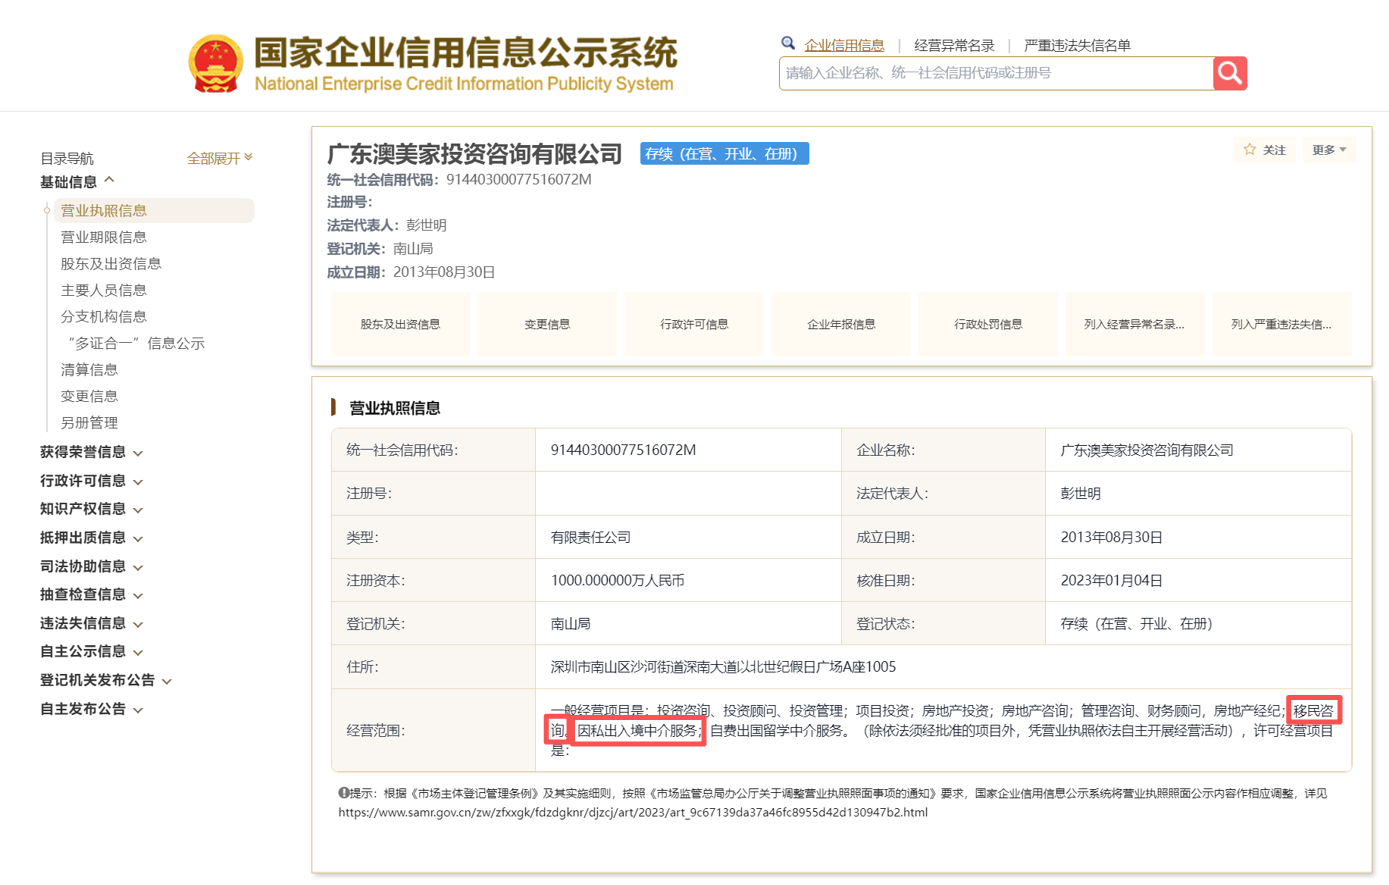Open the 企业年报信息 quick tab
Viewport: 1389px width, 885px height.
point(841,324)
